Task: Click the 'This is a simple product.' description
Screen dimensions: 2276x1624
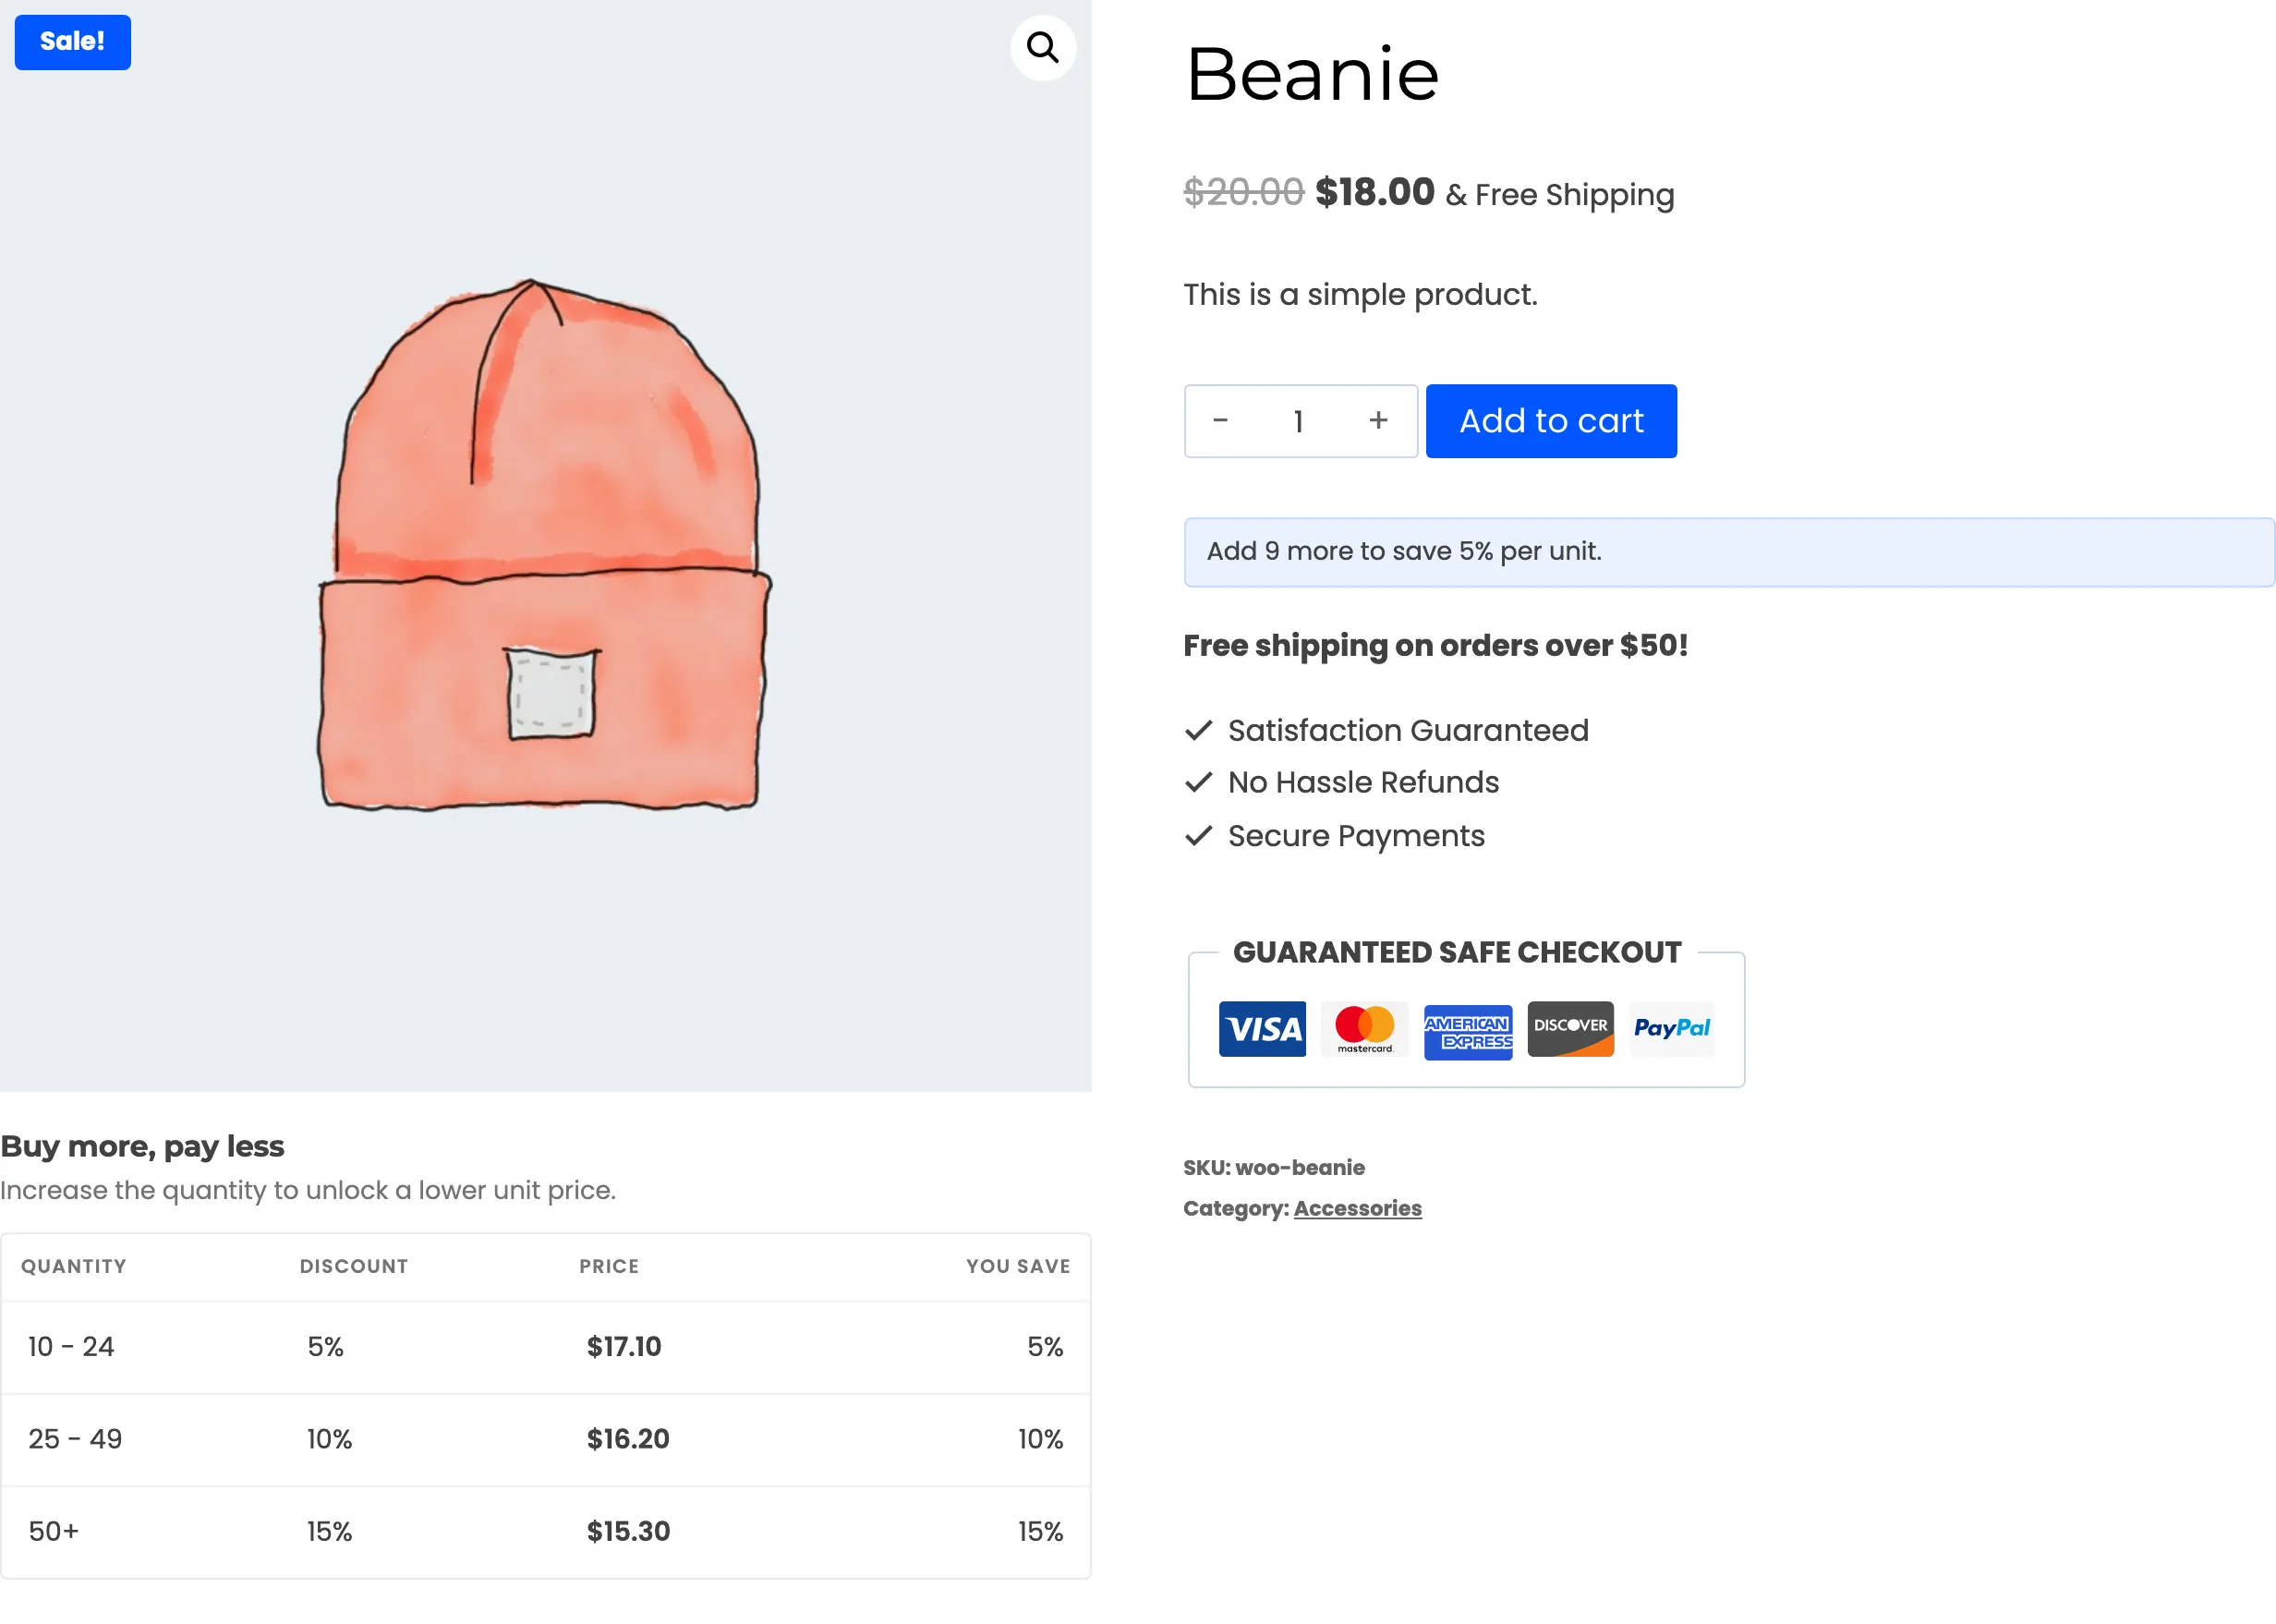Action: [x=1360, y=295]
